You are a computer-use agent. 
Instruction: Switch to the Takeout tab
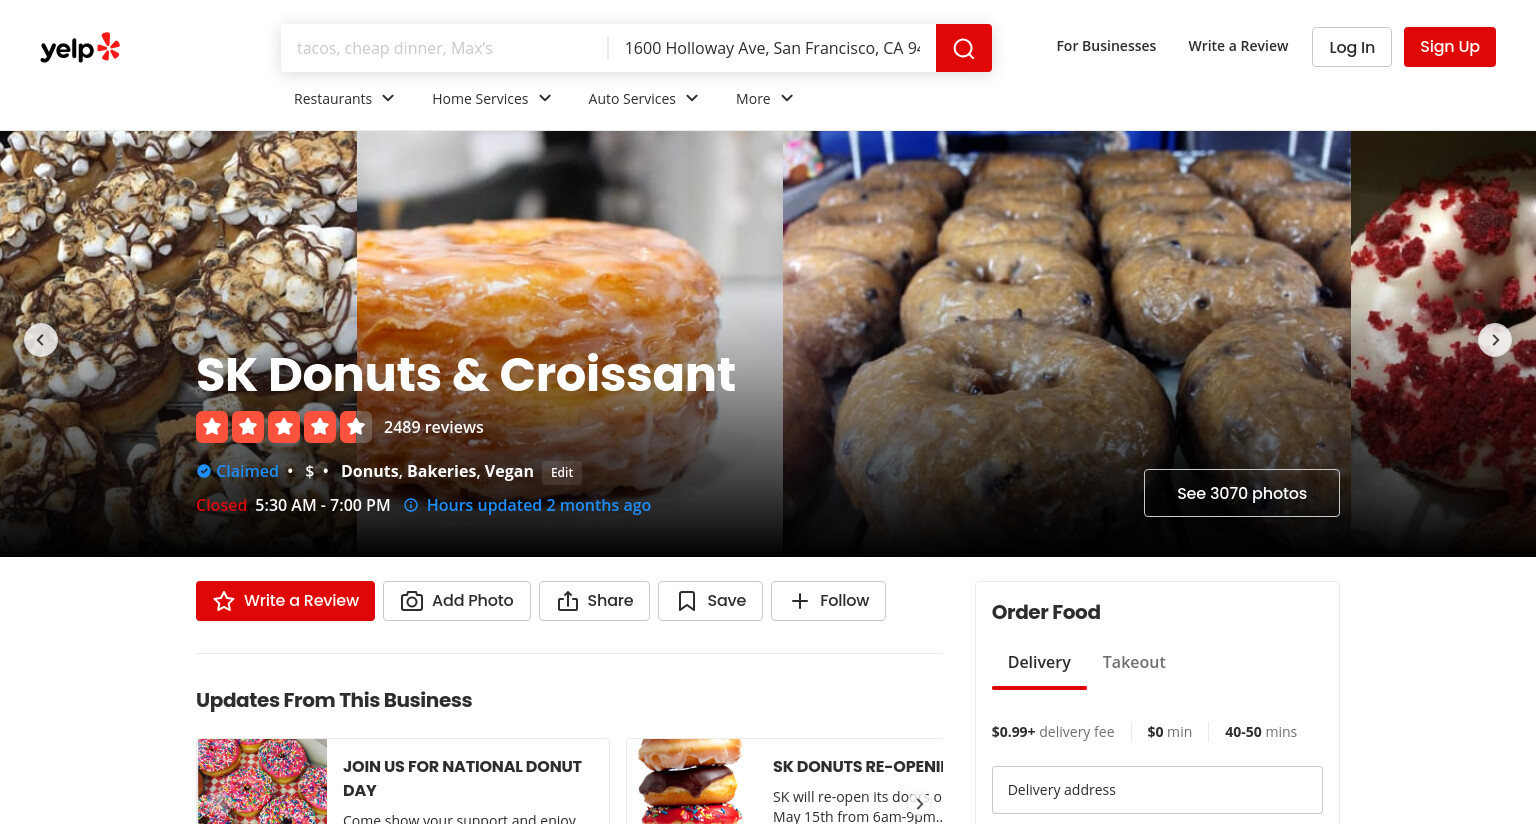[x=1134, y=662]
